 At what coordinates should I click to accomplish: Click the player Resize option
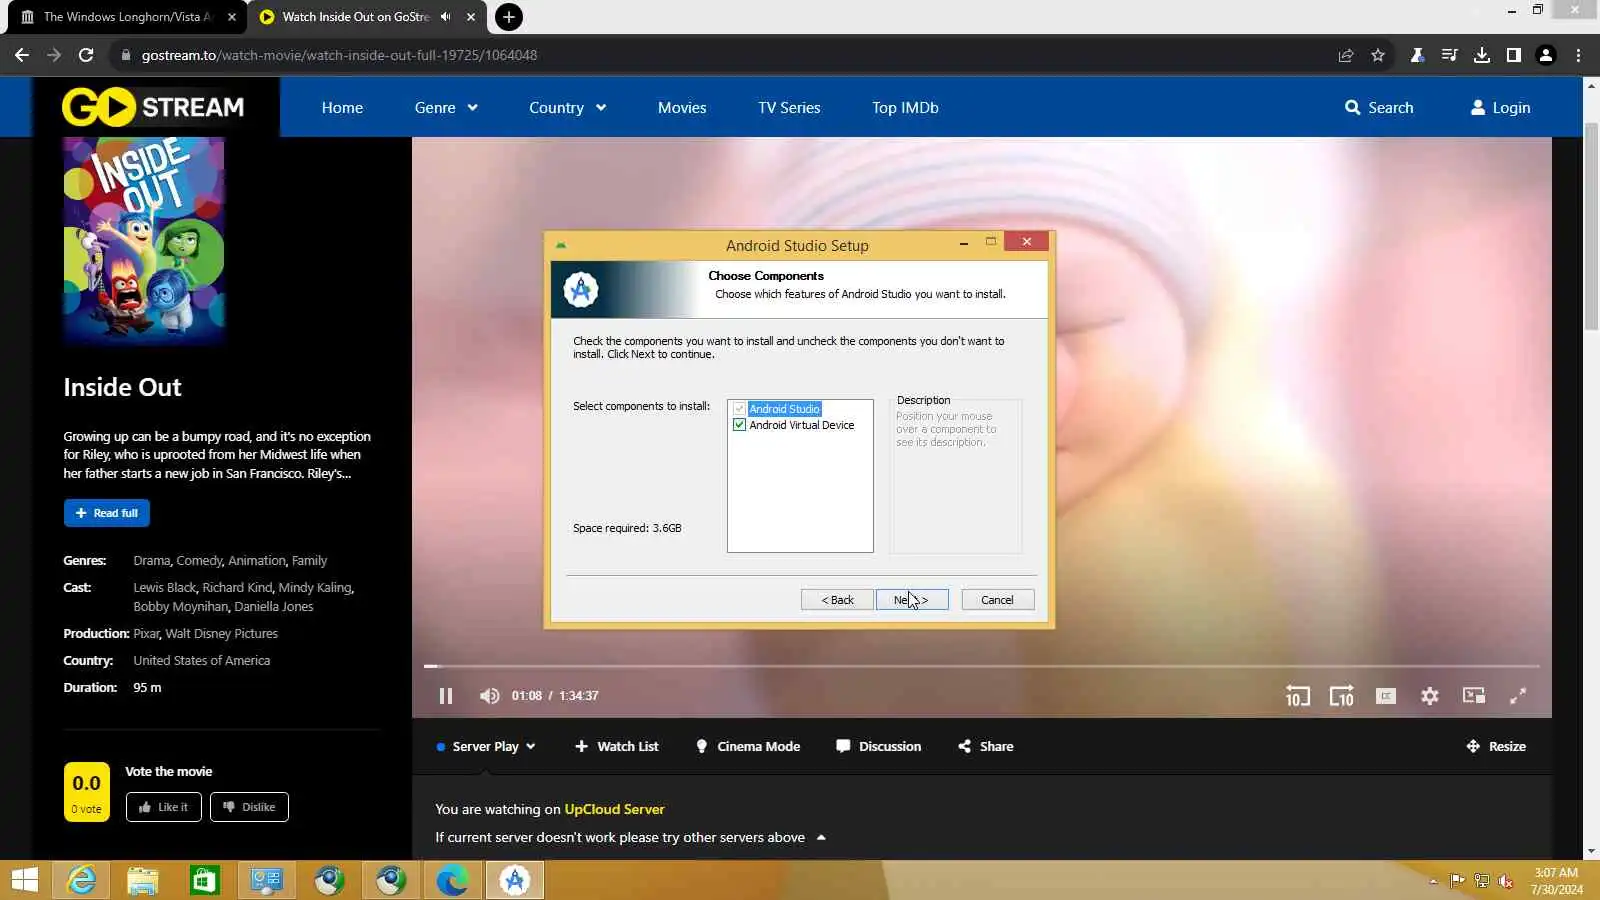pos(1496,747)
